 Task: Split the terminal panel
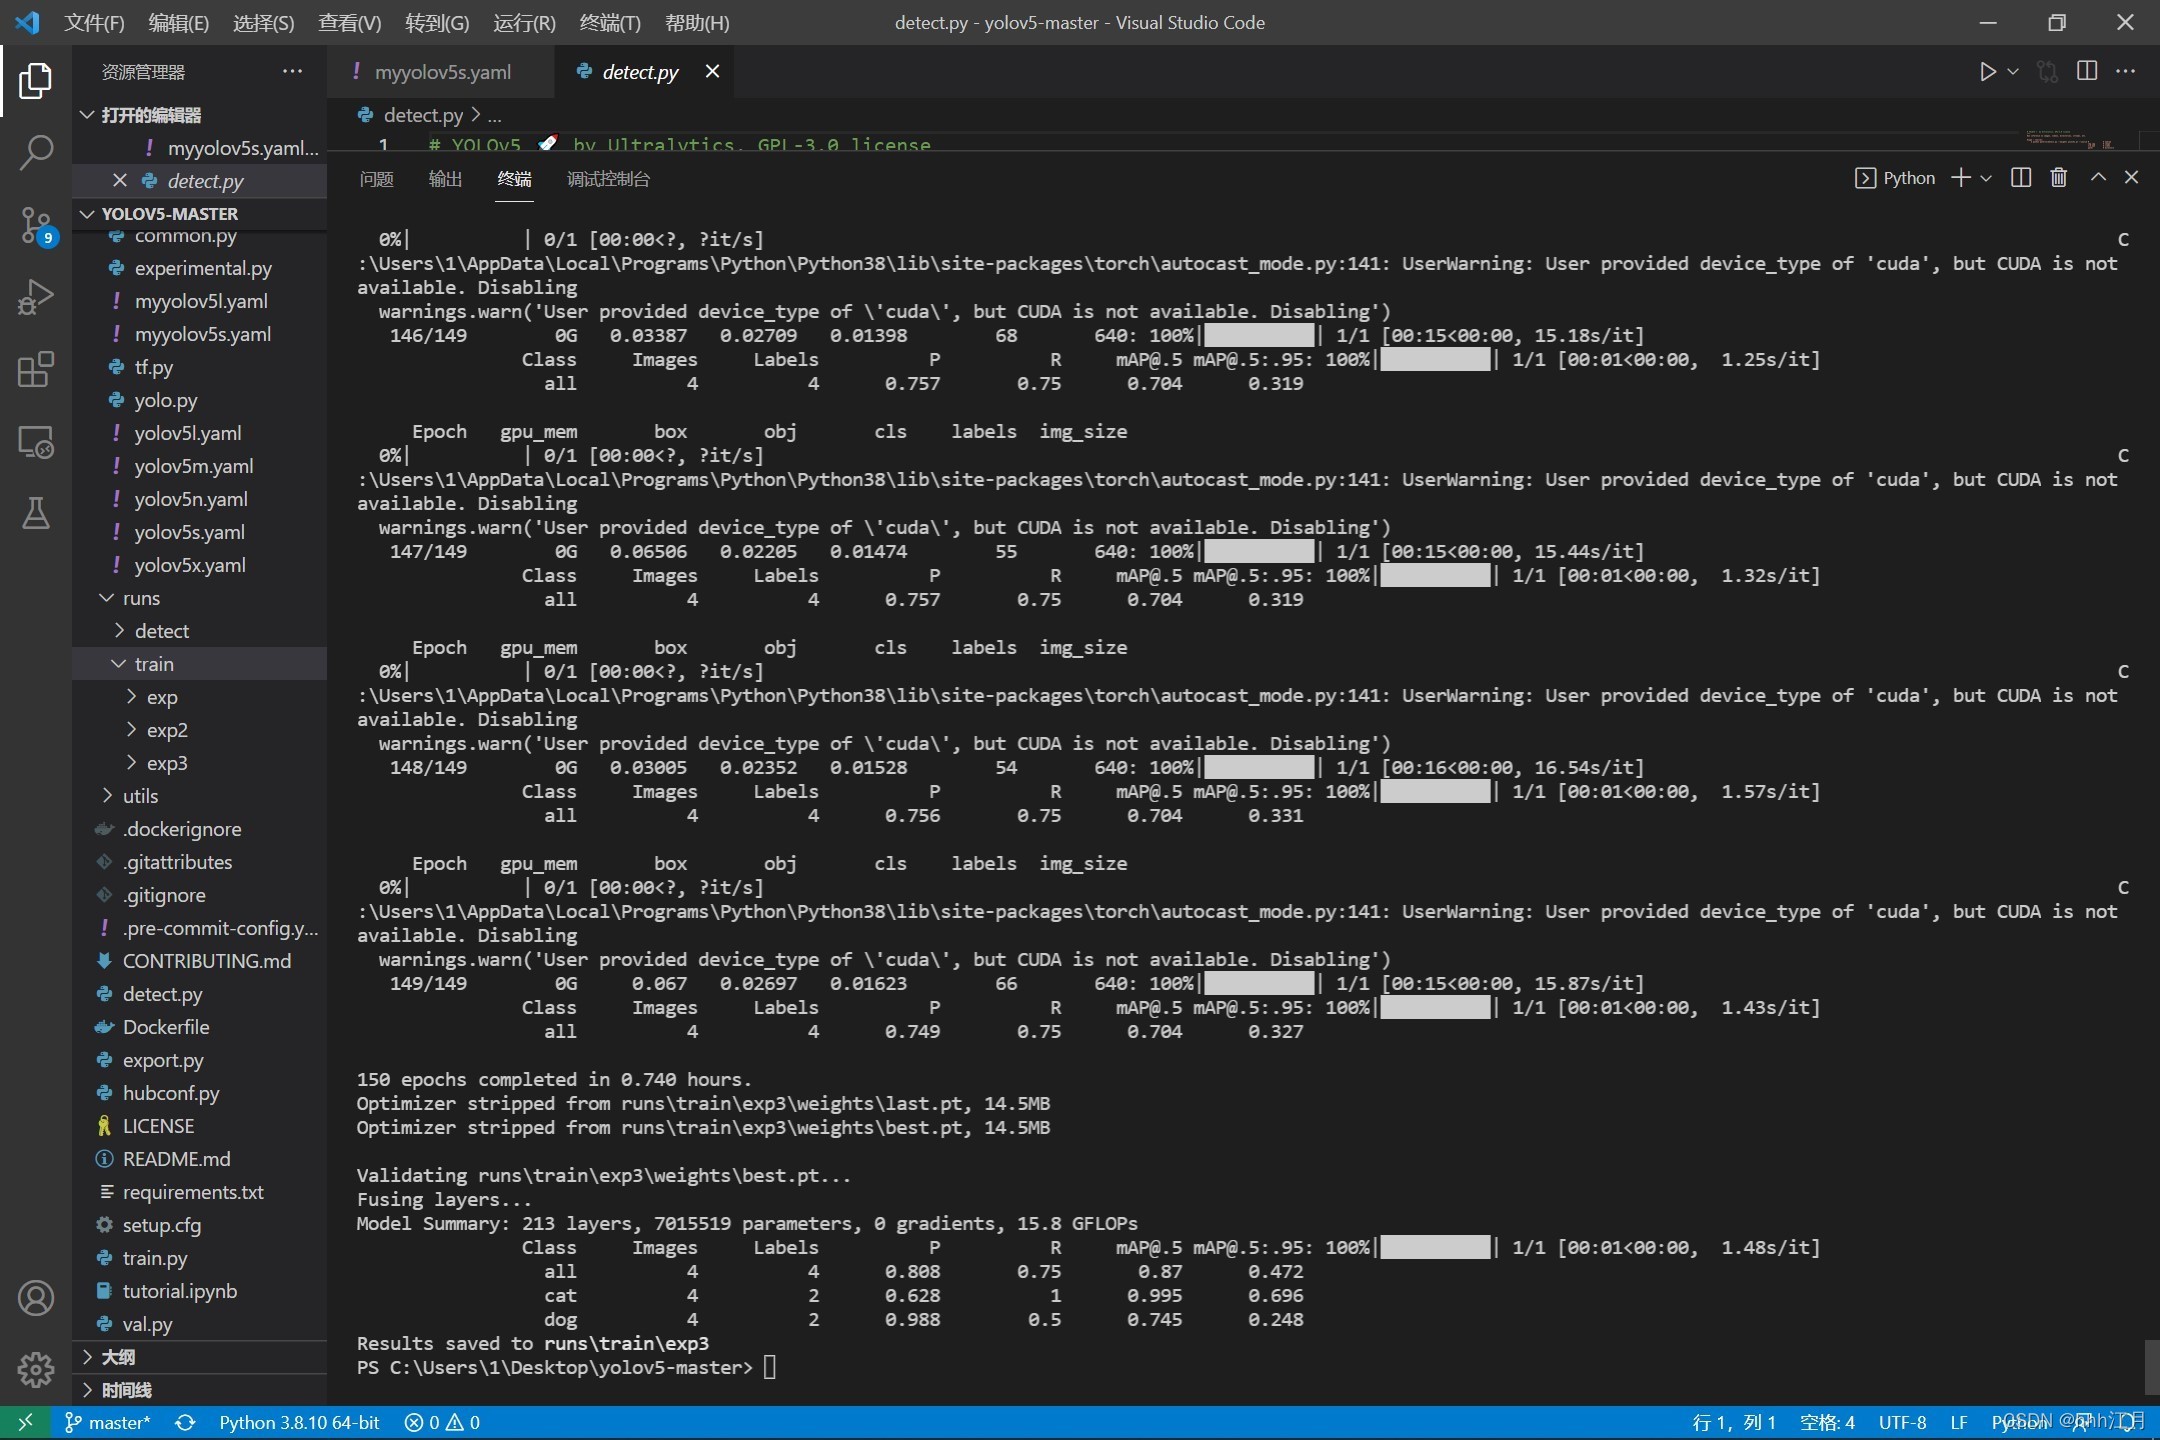click(x=2021, y=178)
